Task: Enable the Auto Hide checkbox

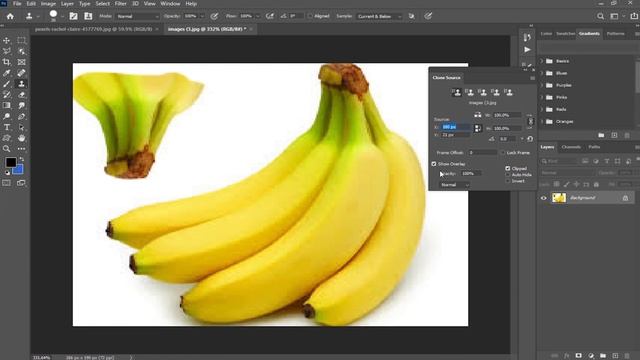Action: pos(508,175)
